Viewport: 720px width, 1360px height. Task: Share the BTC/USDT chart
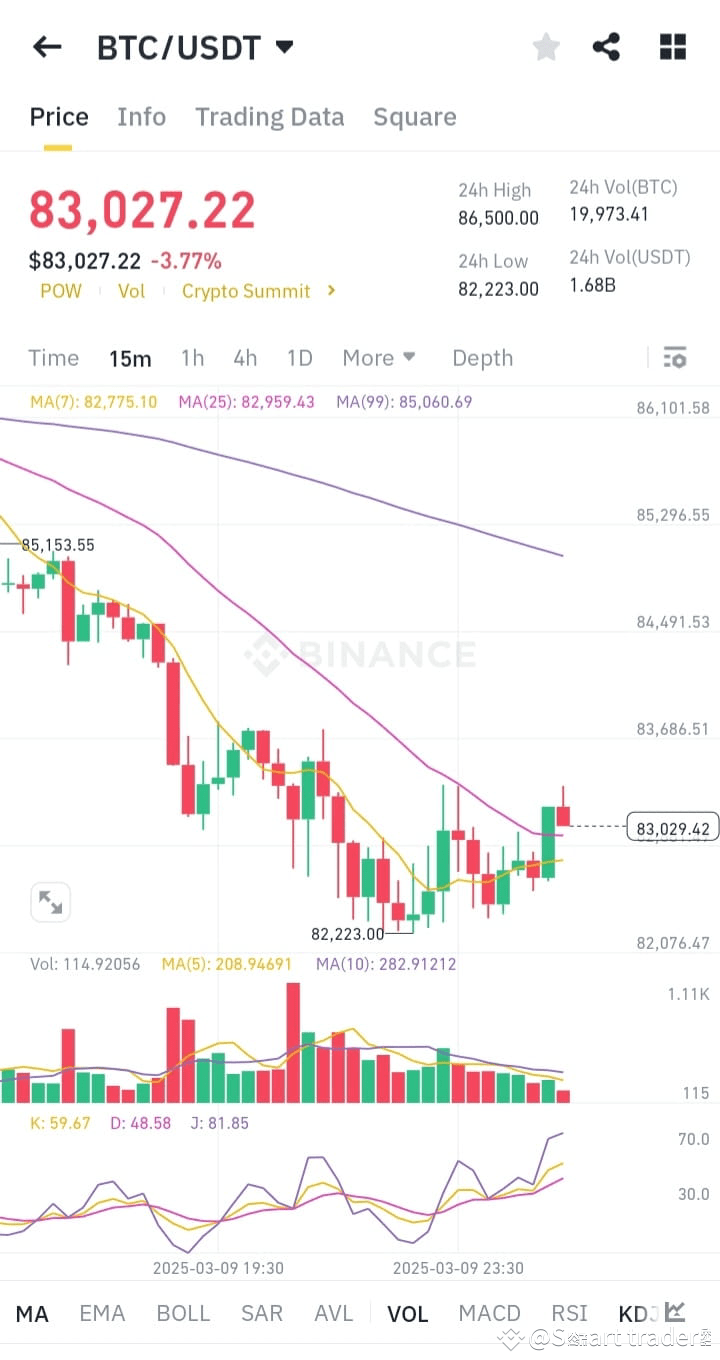607,46
